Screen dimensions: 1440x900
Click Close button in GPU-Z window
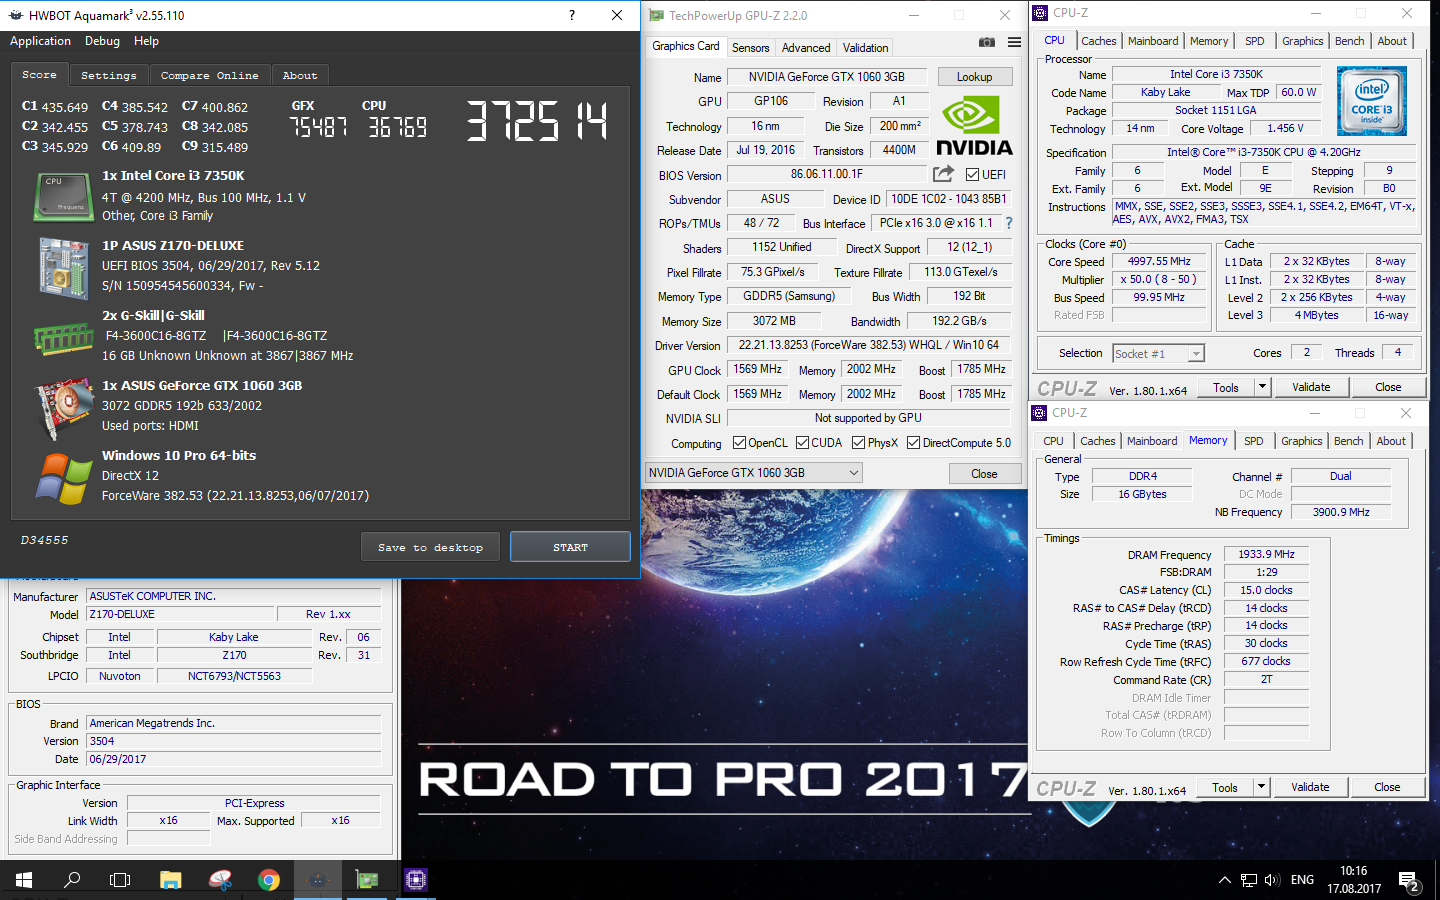[x=984, y=473]
